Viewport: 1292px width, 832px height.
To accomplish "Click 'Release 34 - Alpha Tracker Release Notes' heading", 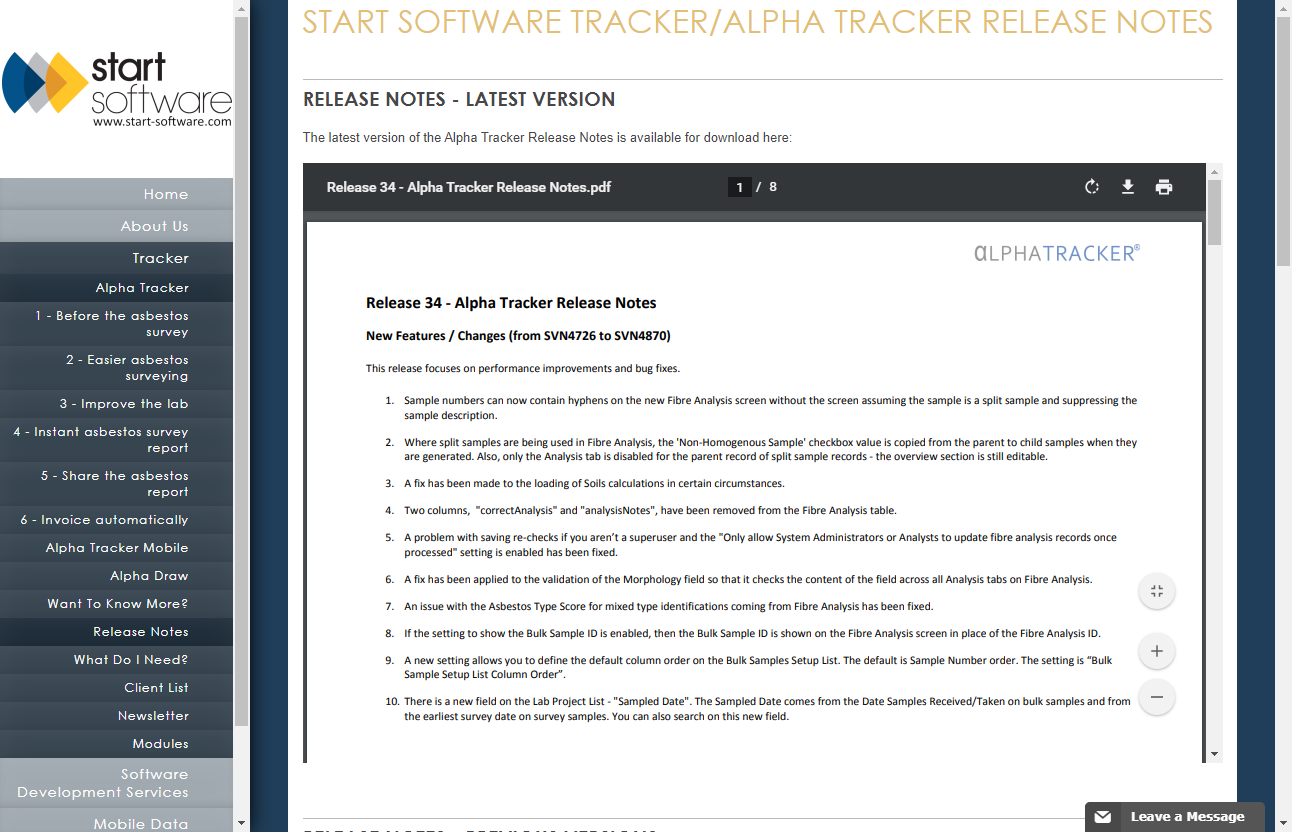I will 511,303.
